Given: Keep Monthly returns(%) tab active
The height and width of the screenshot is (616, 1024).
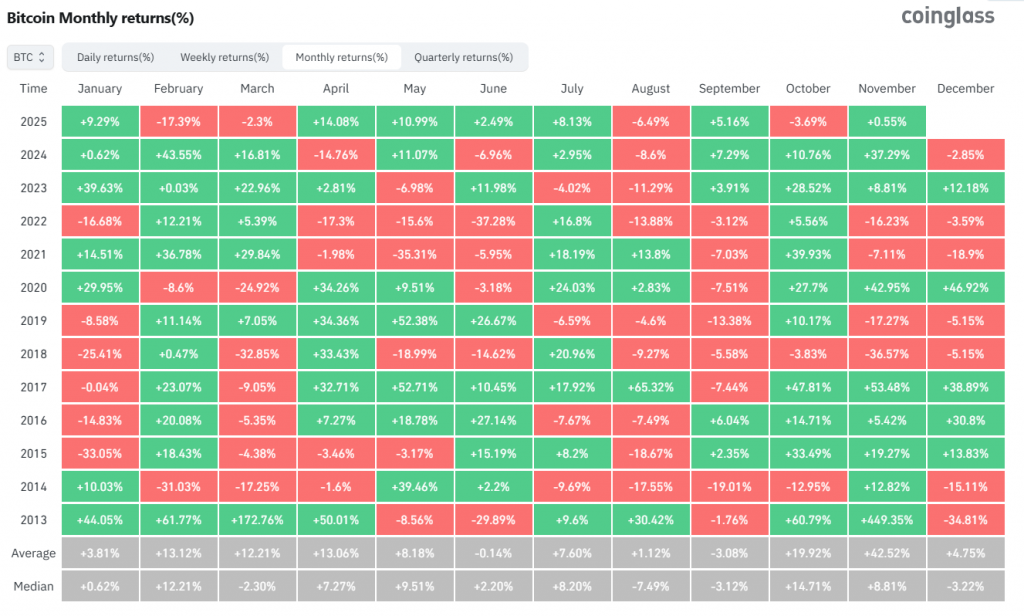Looking at the screenshot, I should pyautogui.click(x=342, y=57).
